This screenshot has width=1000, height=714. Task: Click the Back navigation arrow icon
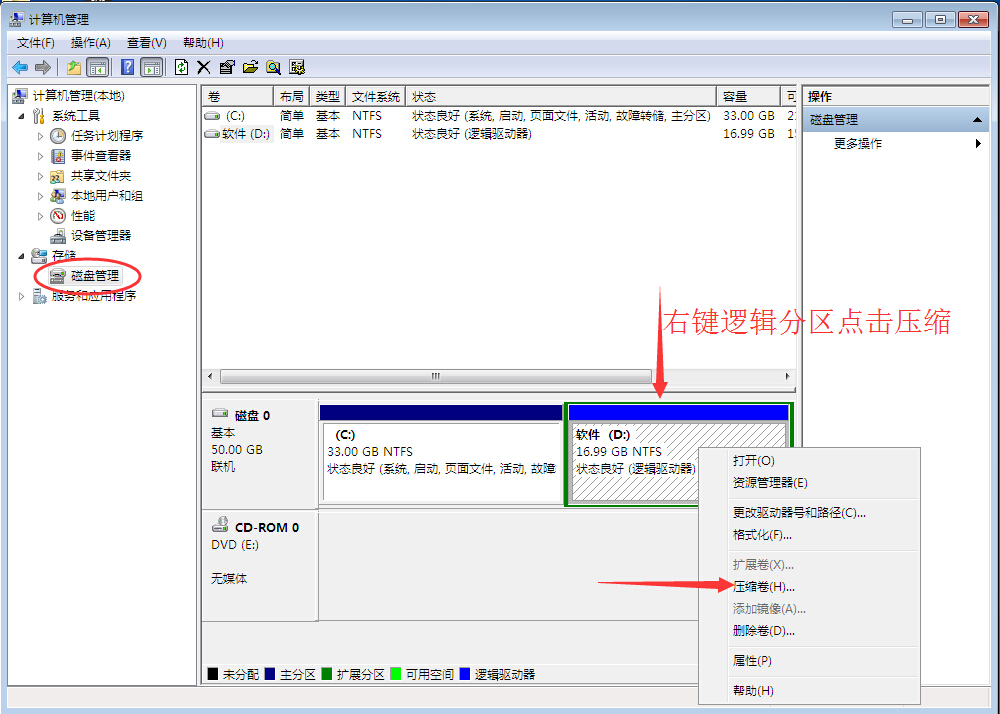[20, 67]
